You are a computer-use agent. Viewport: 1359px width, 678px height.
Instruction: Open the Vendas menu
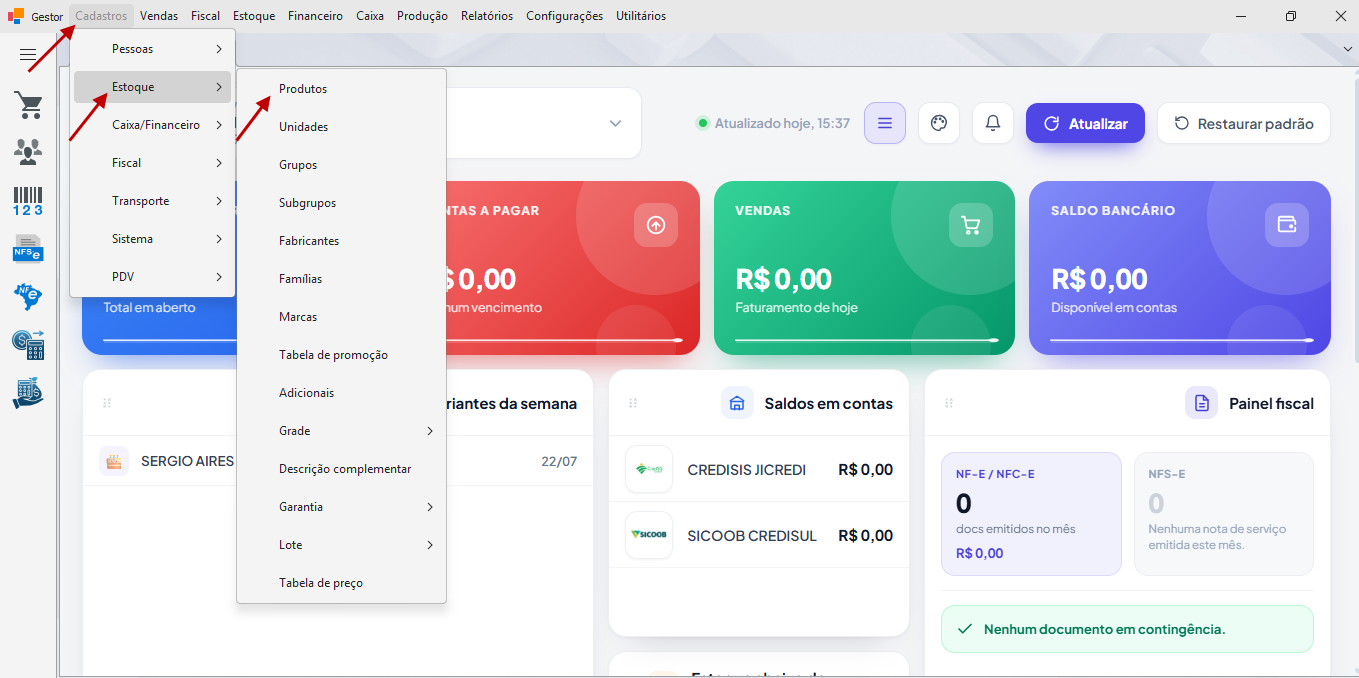point(159,16)
